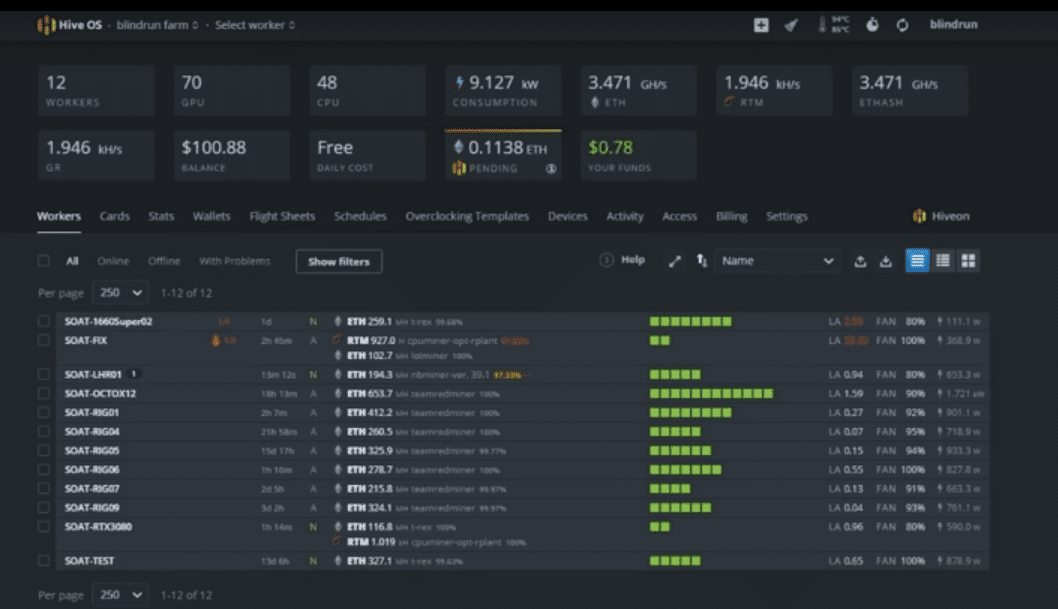Image resolution: width=1058 pixels, height=609 pixels.
Task: Check the SOAT-1660Super02 checkbox
Action: [x=44, y=322]
